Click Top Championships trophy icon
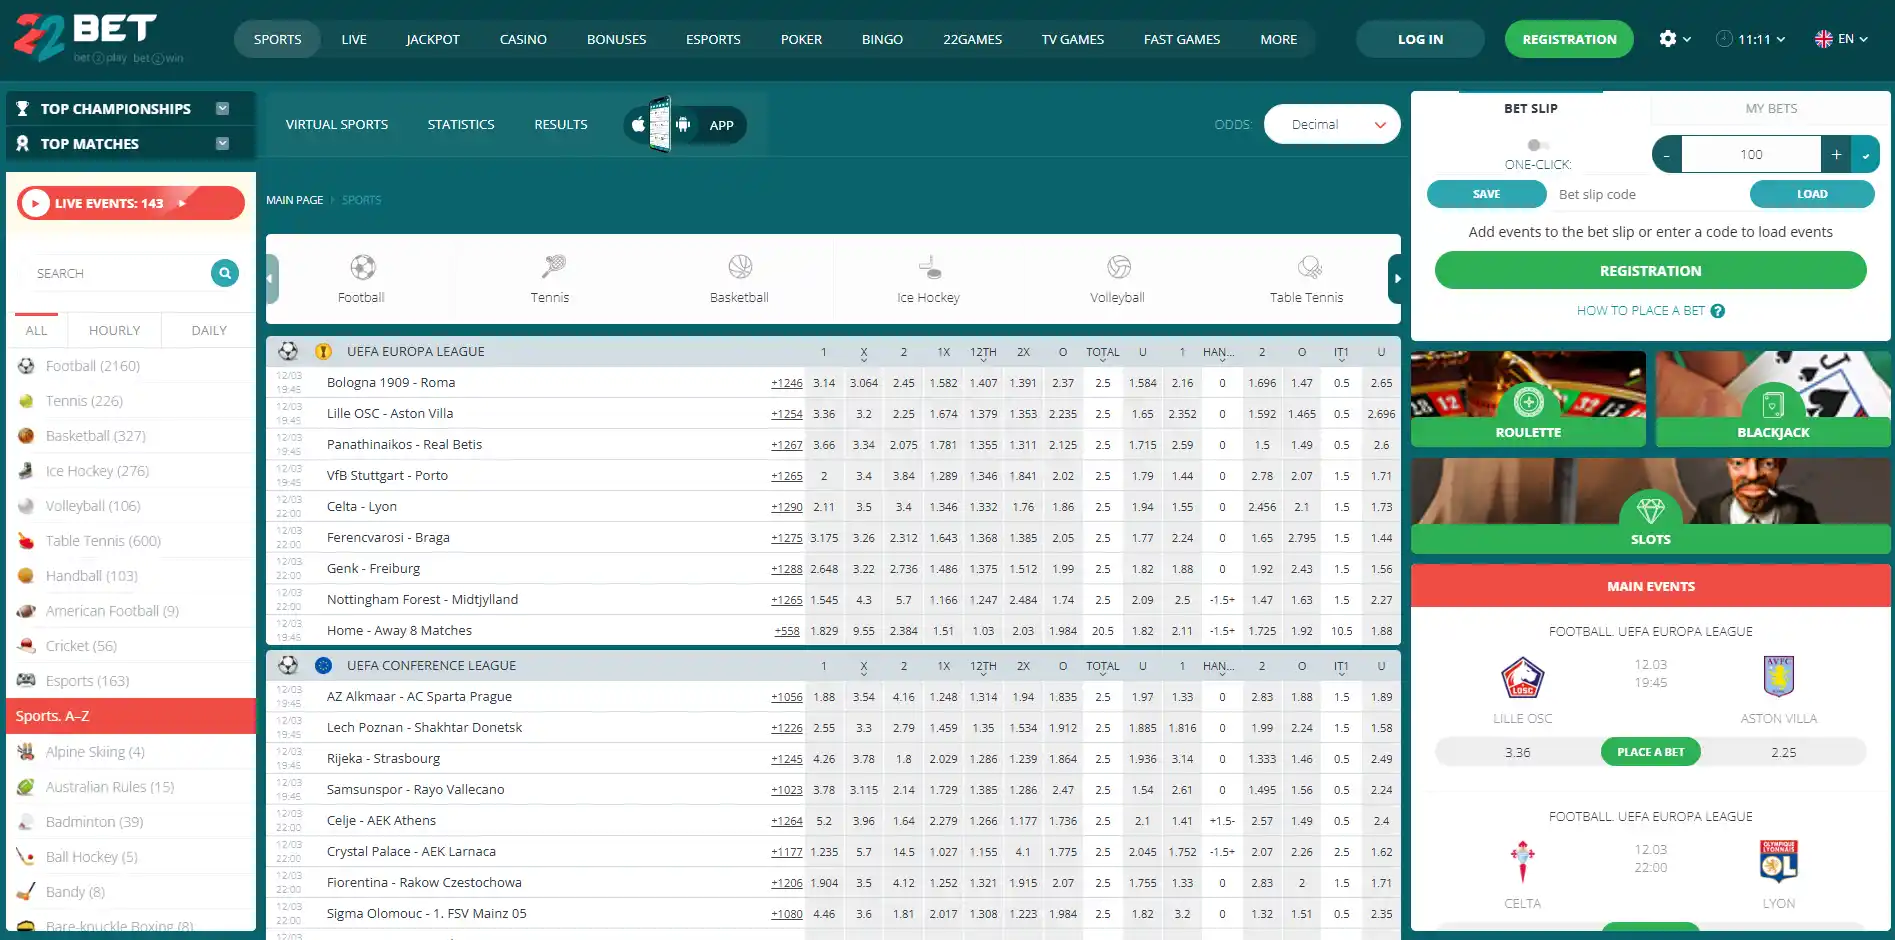Image resolution: width=1895 pixels, height=940 pixels. coord(22,108)
